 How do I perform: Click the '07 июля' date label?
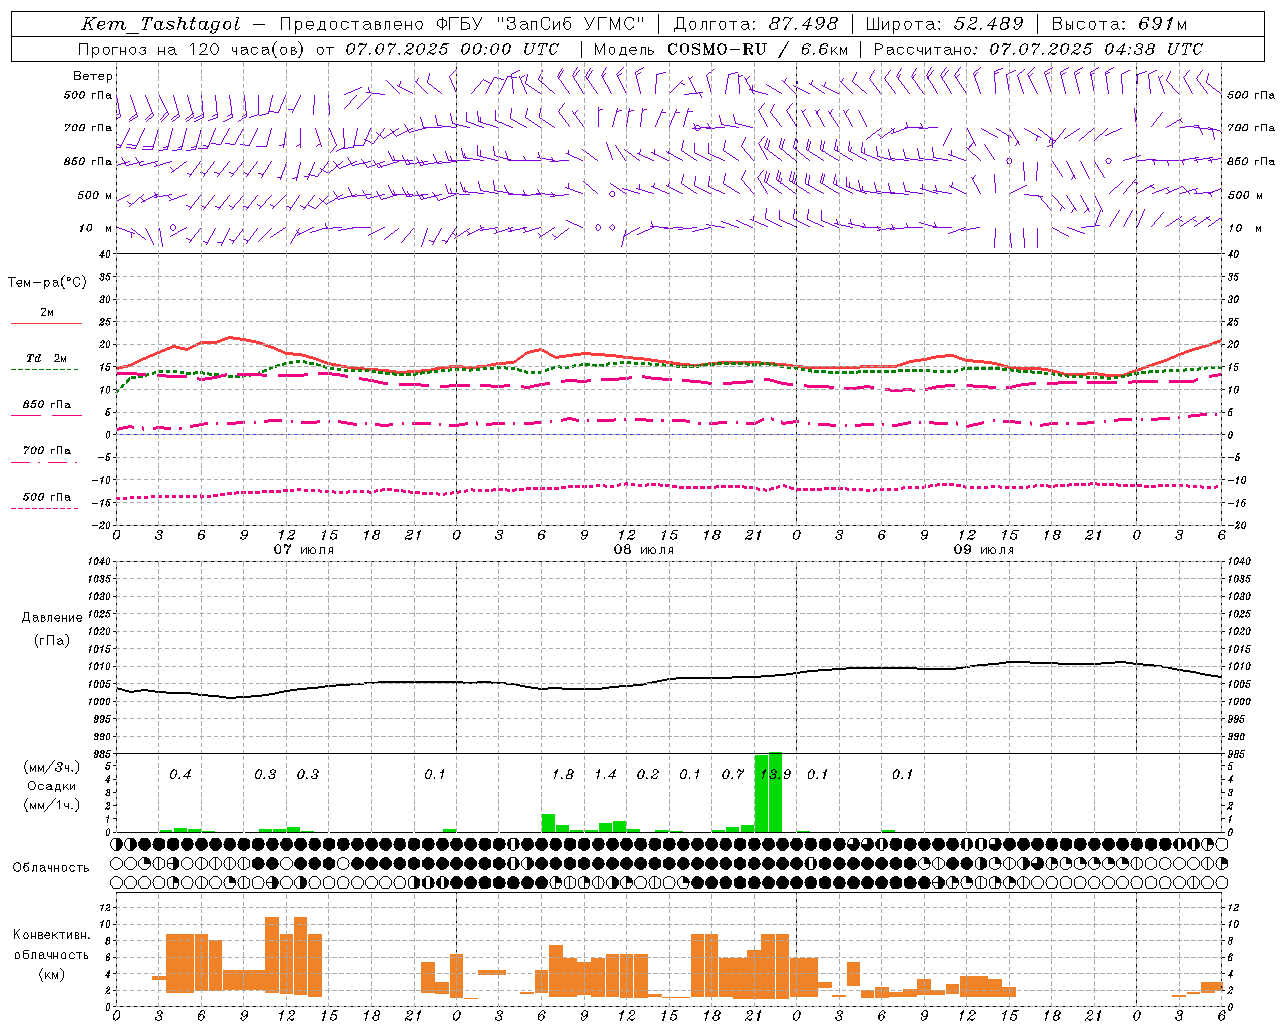pyautogui.click(x=304, y=550)
